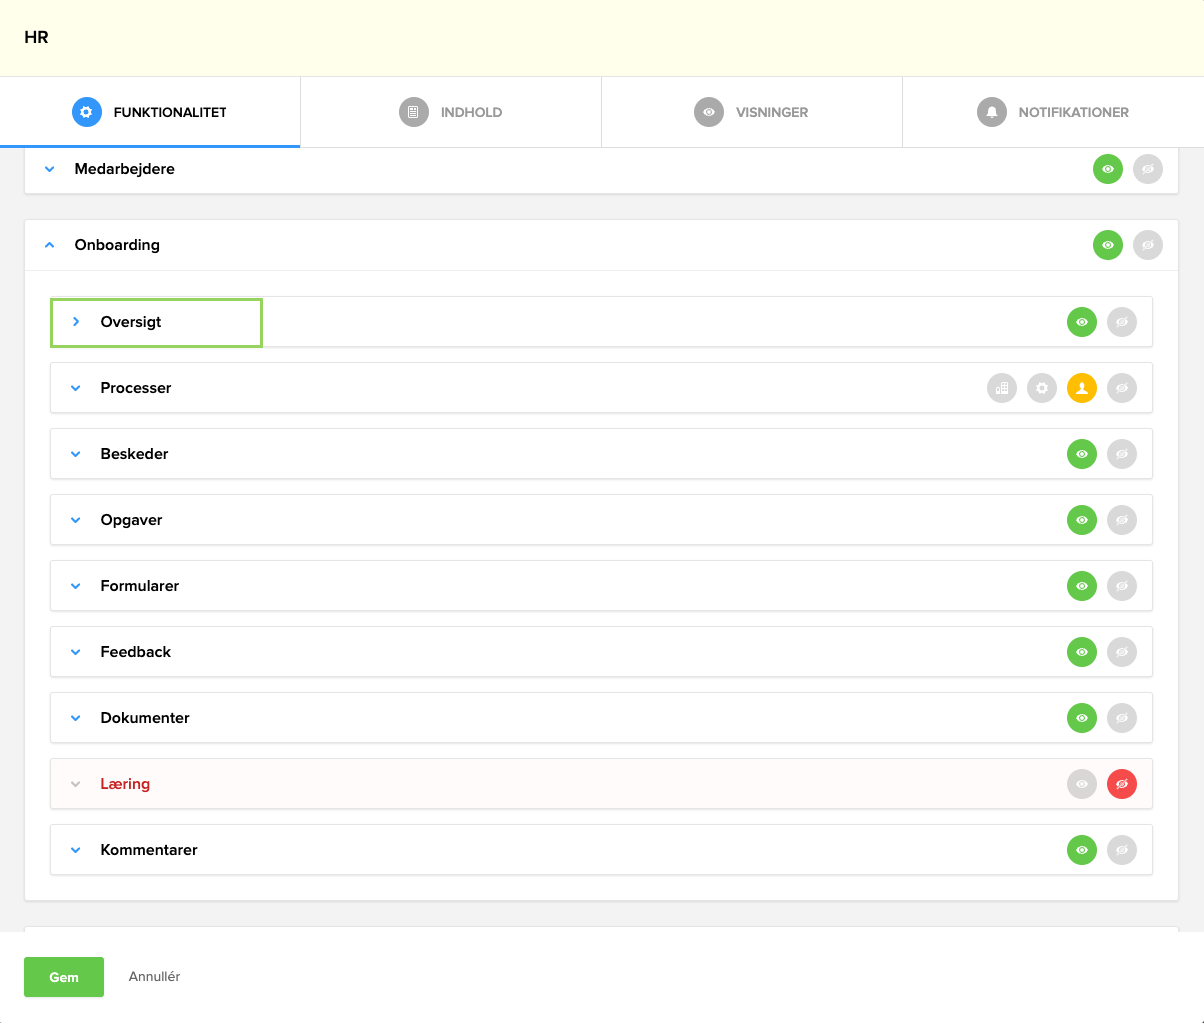This screenshot has height=1023, width=1204.
Task: Open the Notifikationer tab
Action: pyautogui.click(x=1052, y=111)
